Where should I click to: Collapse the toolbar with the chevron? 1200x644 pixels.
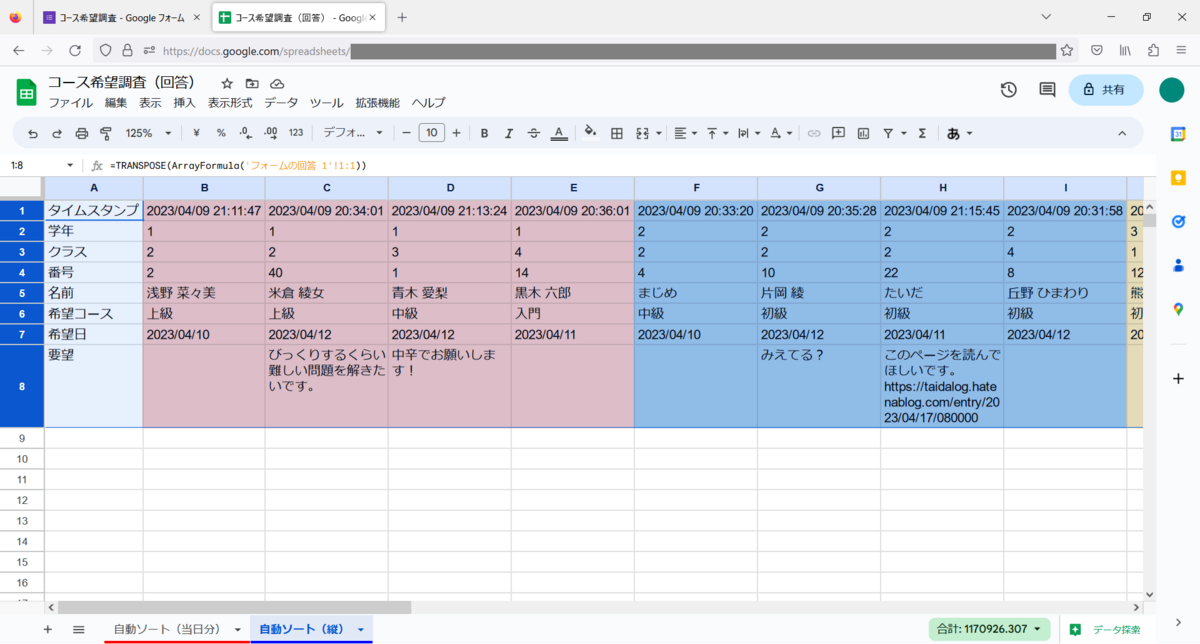click(1122, 133)
